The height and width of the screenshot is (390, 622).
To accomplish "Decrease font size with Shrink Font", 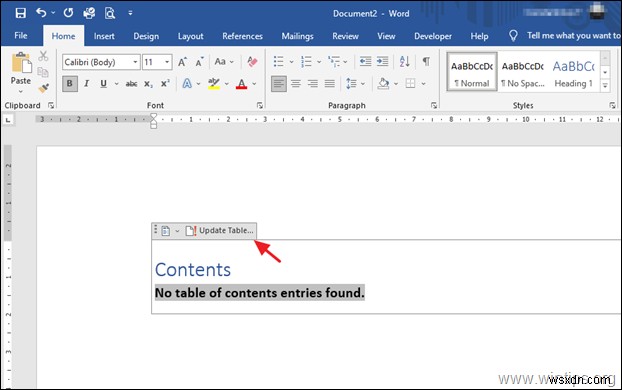I will pyautogui.click(x=199, y=62).
